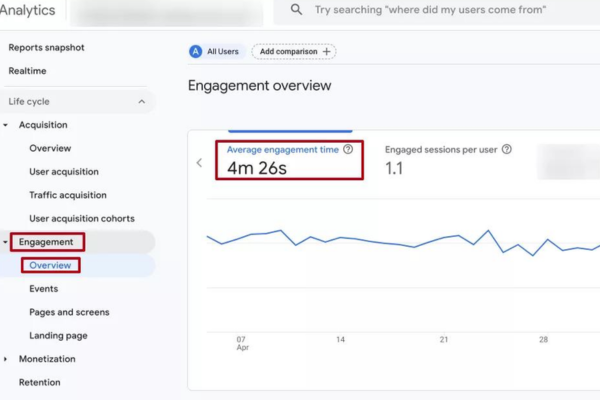Open help icon for Average engagement time
The width and height of the screenshot is (600, 400).
pos(348,149)
